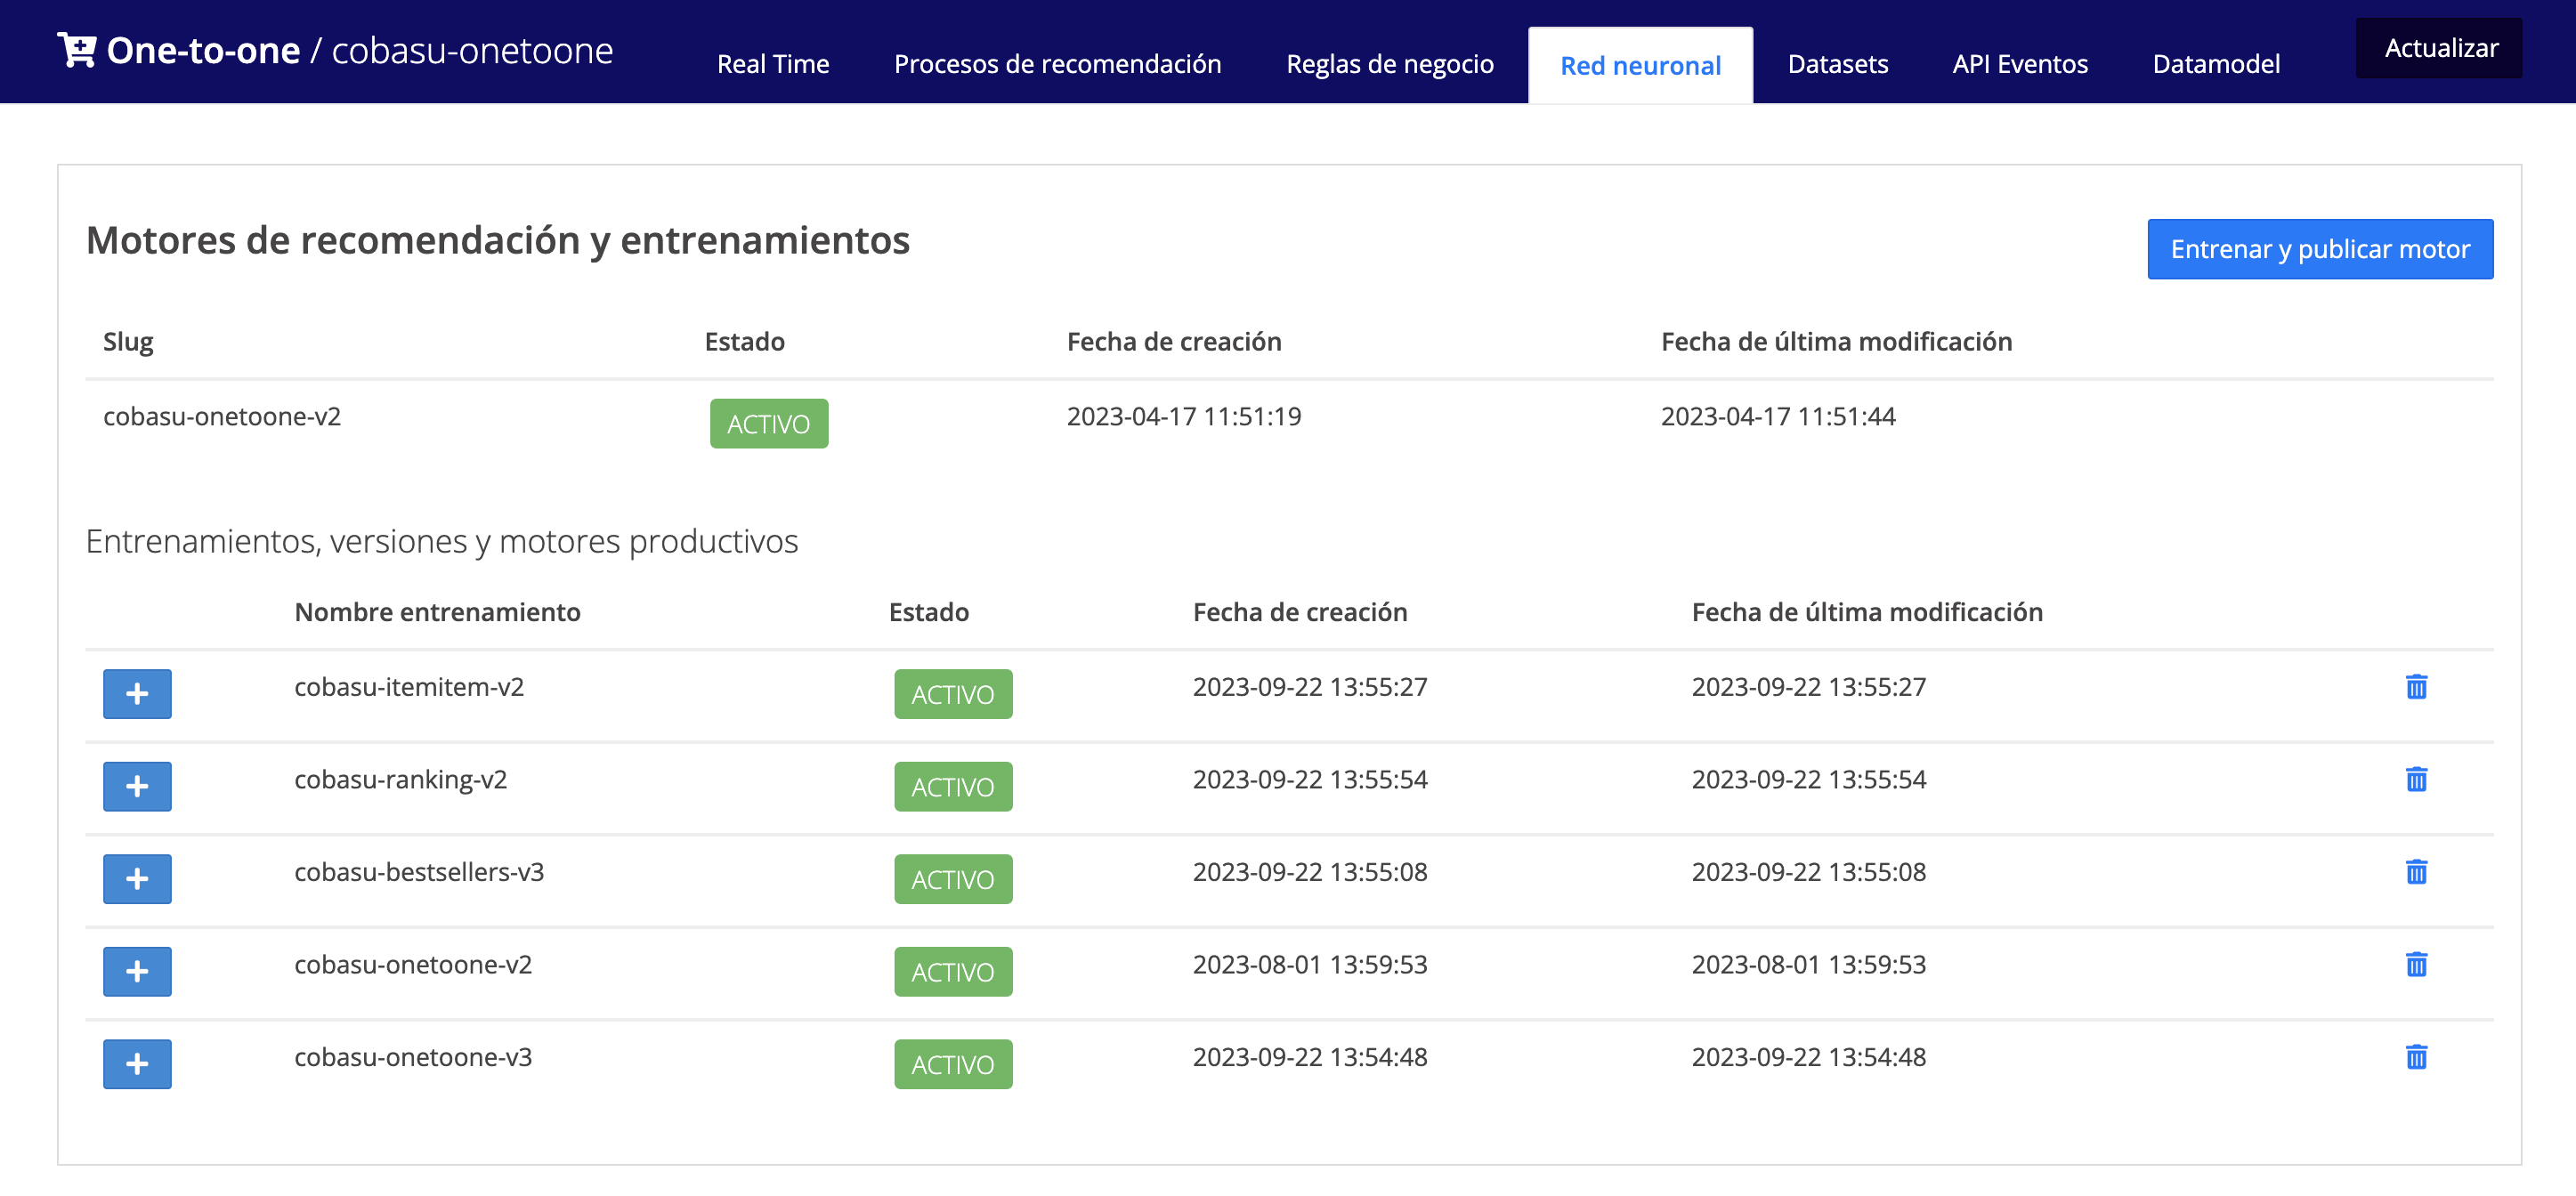Open Procesos de recomendación tab
The height and width of the screenshot is (1196, 2576).
click(1057, 65)
